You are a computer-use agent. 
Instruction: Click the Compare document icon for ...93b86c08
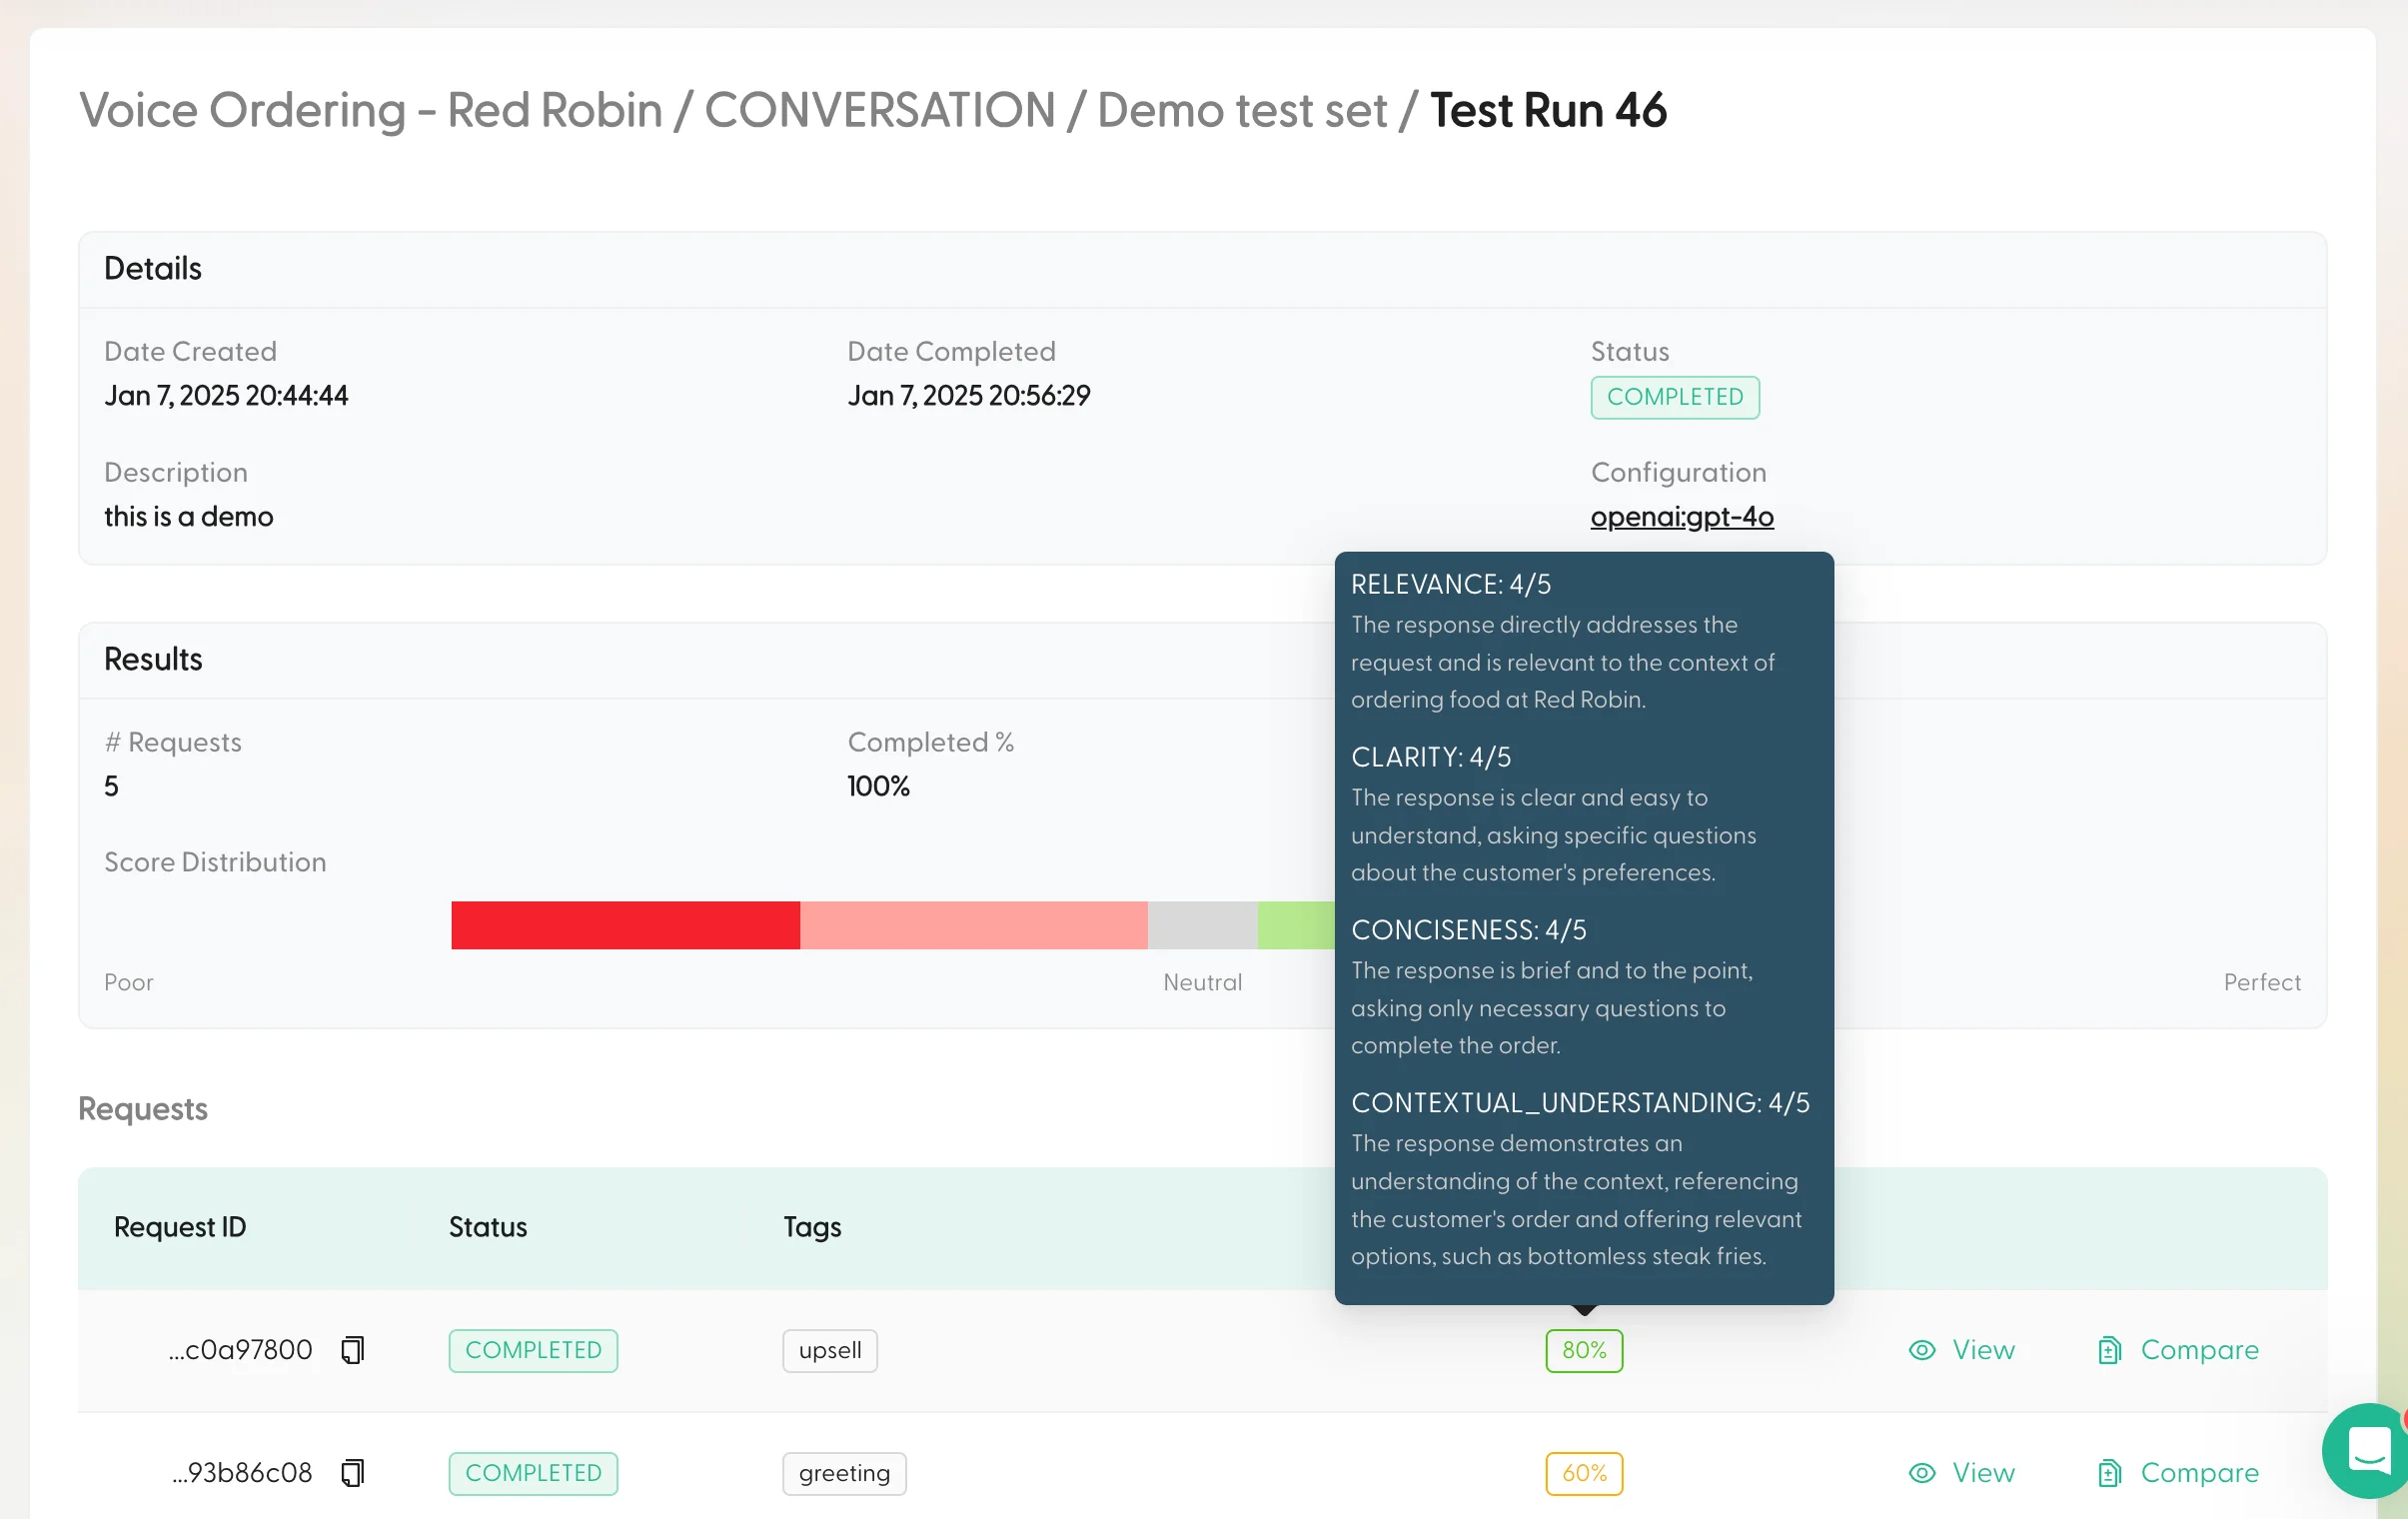point(2110,1473)
